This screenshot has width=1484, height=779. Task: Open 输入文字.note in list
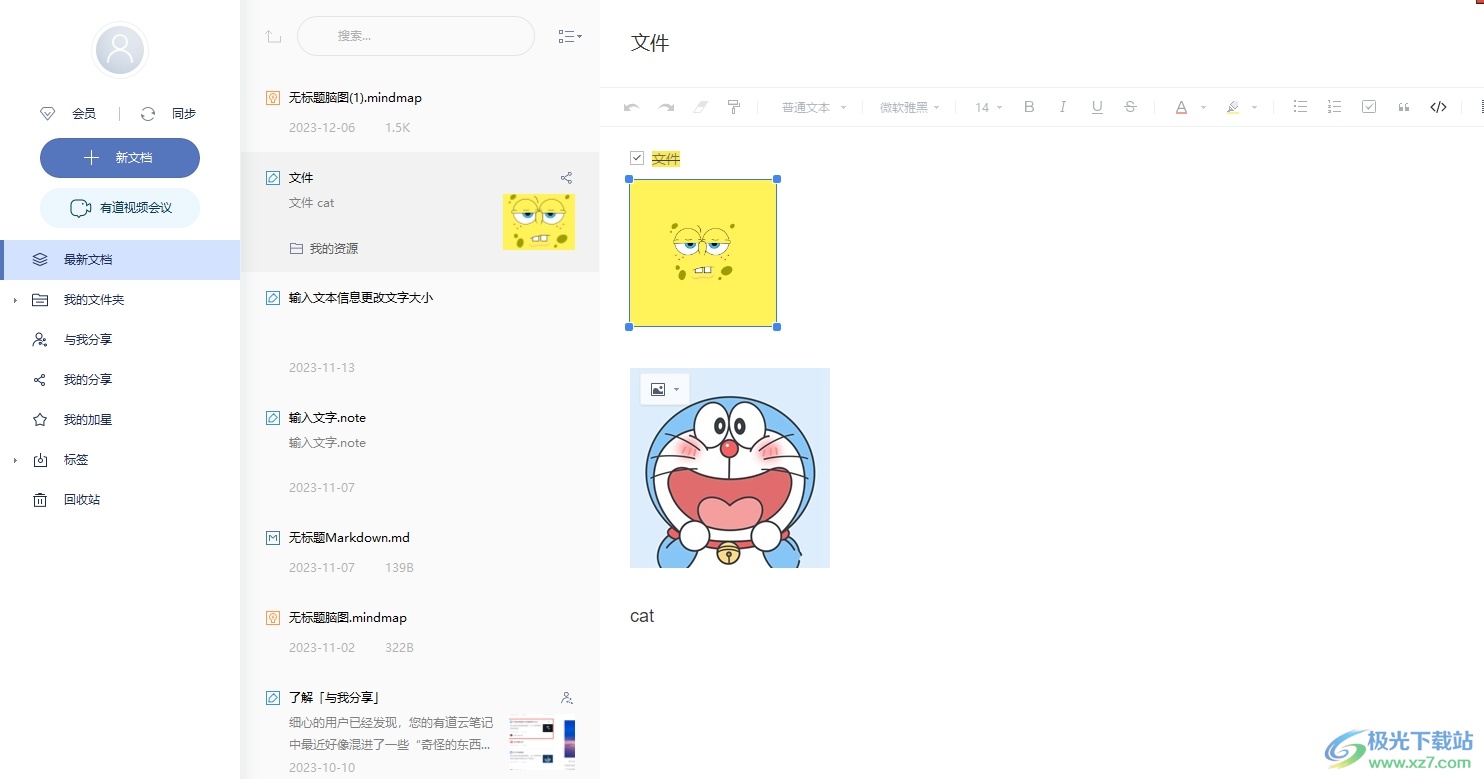tap(420, 452)
